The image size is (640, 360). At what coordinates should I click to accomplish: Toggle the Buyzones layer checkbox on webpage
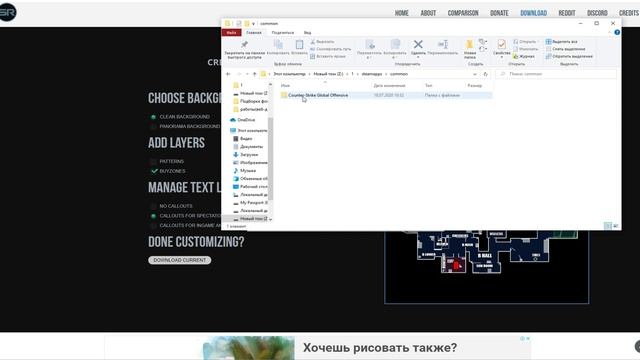pyautogui.click(x=154, y=171)
